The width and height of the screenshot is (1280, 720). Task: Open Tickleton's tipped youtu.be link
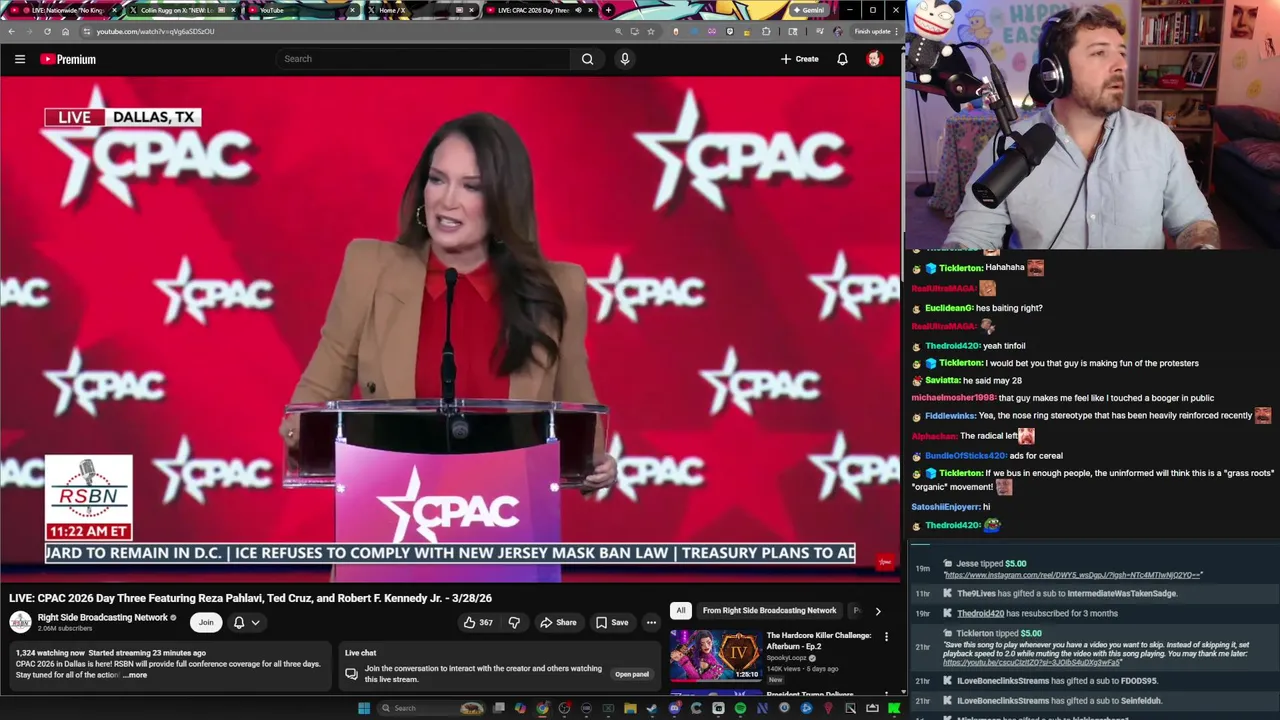pos(1032,662)
